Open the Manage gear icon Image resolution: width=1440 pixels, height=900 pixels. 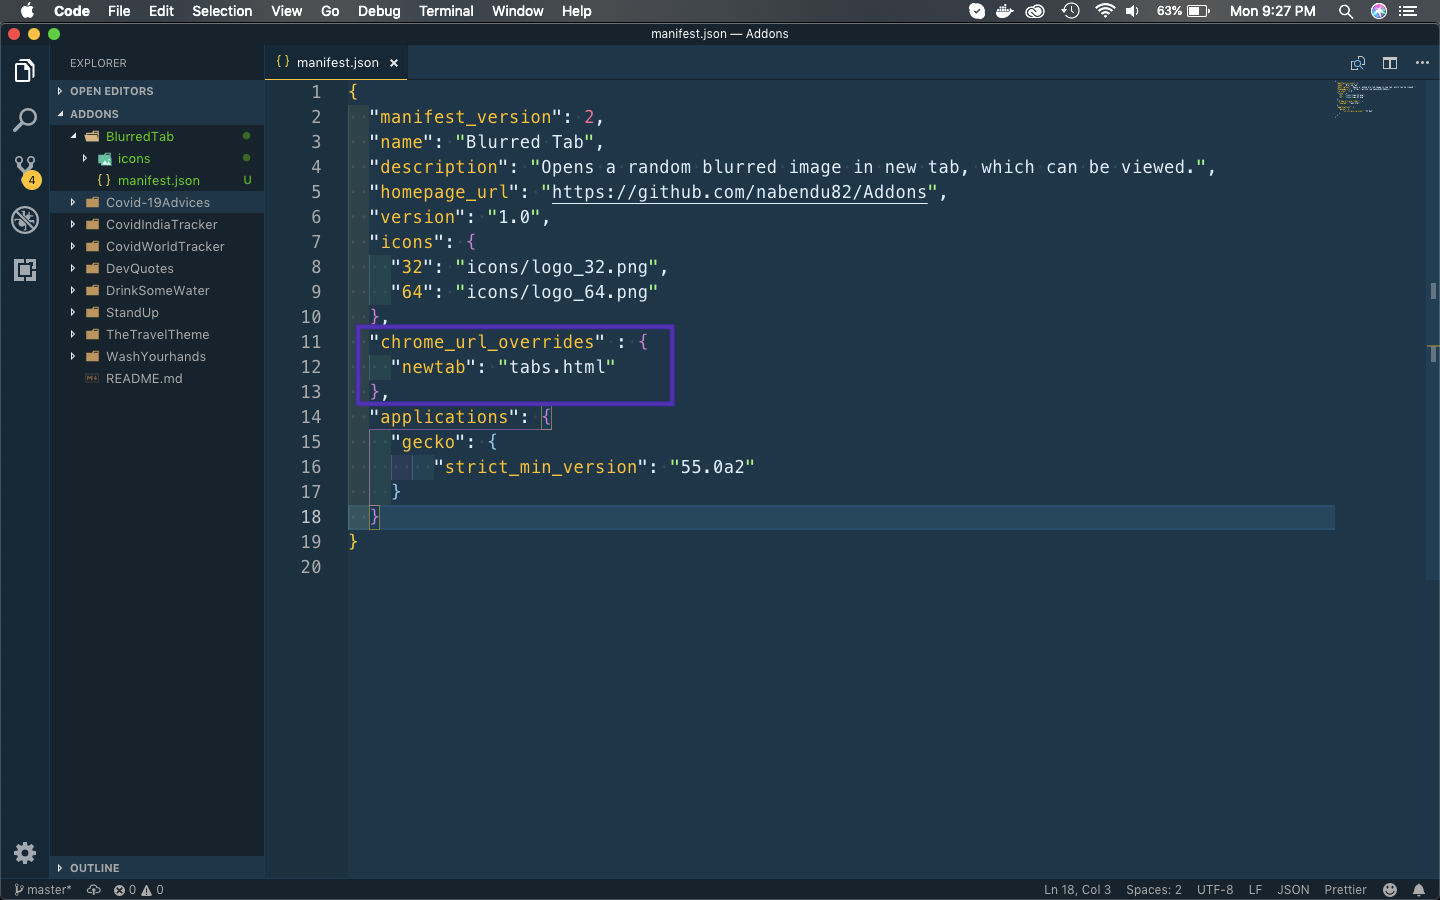[25, 852]
